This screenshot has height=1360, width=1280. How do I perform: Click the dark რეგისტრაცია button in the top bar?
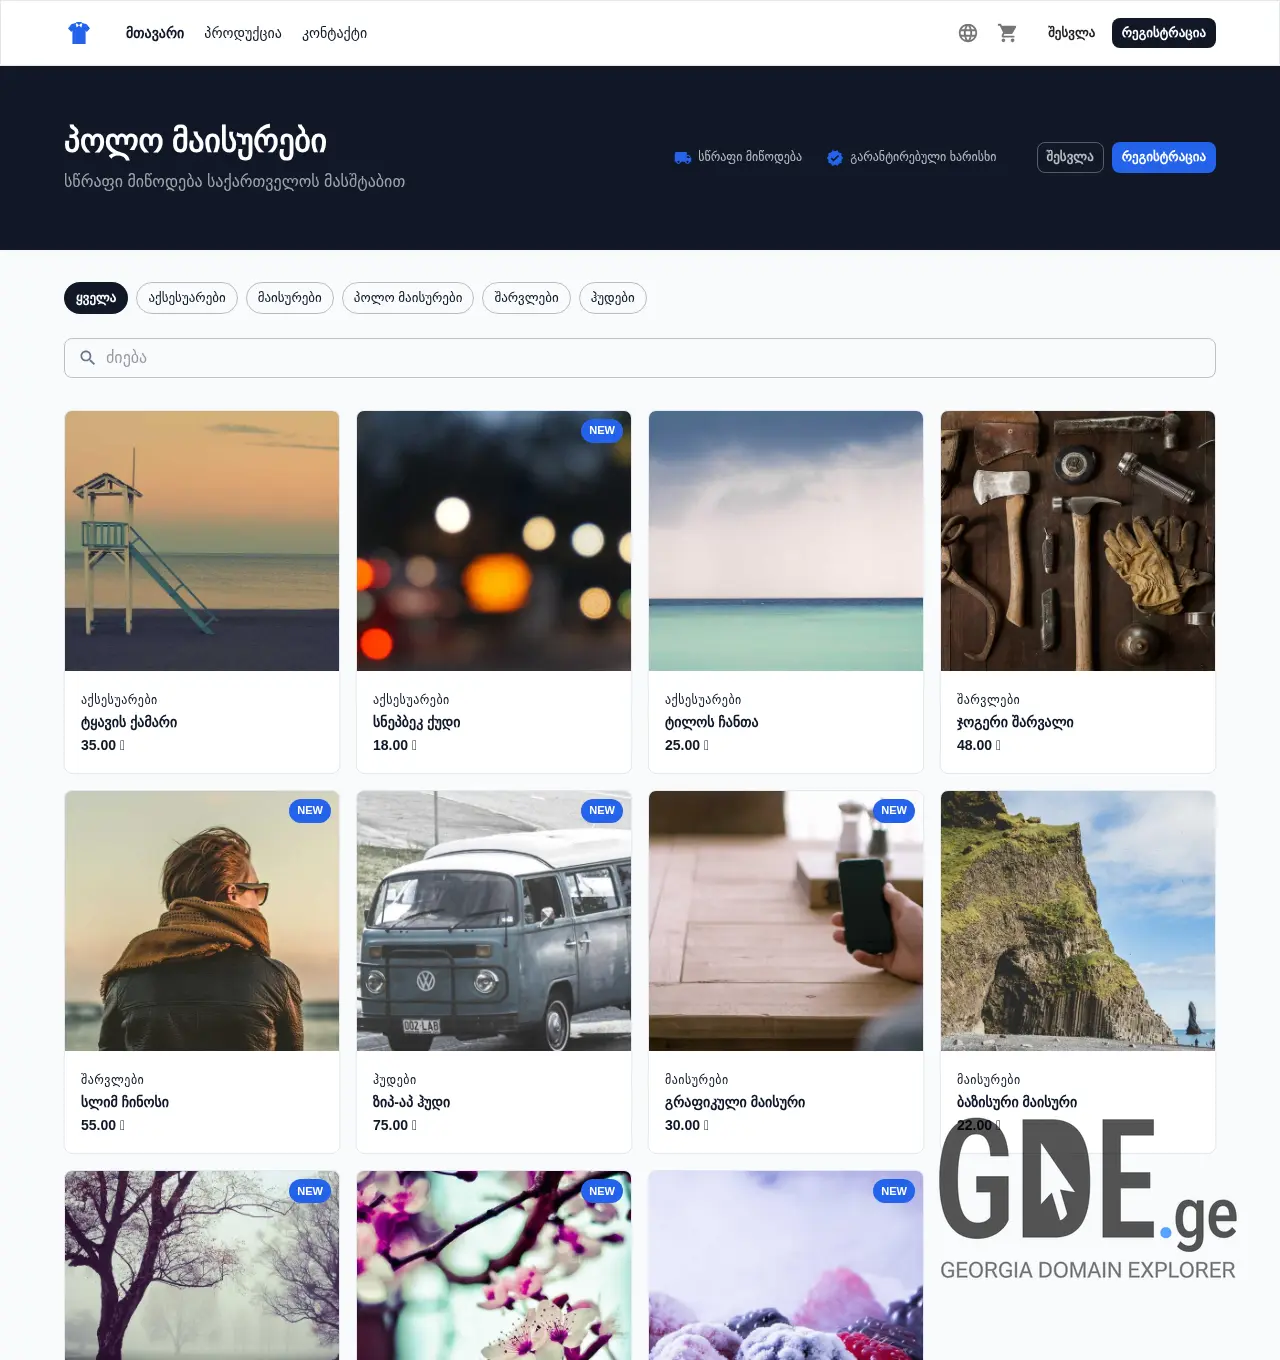pos(1164,33)
